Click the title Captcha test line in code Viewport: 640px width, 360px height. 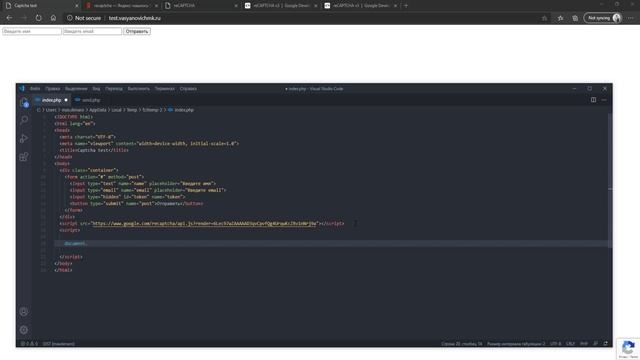pos(94,150)
